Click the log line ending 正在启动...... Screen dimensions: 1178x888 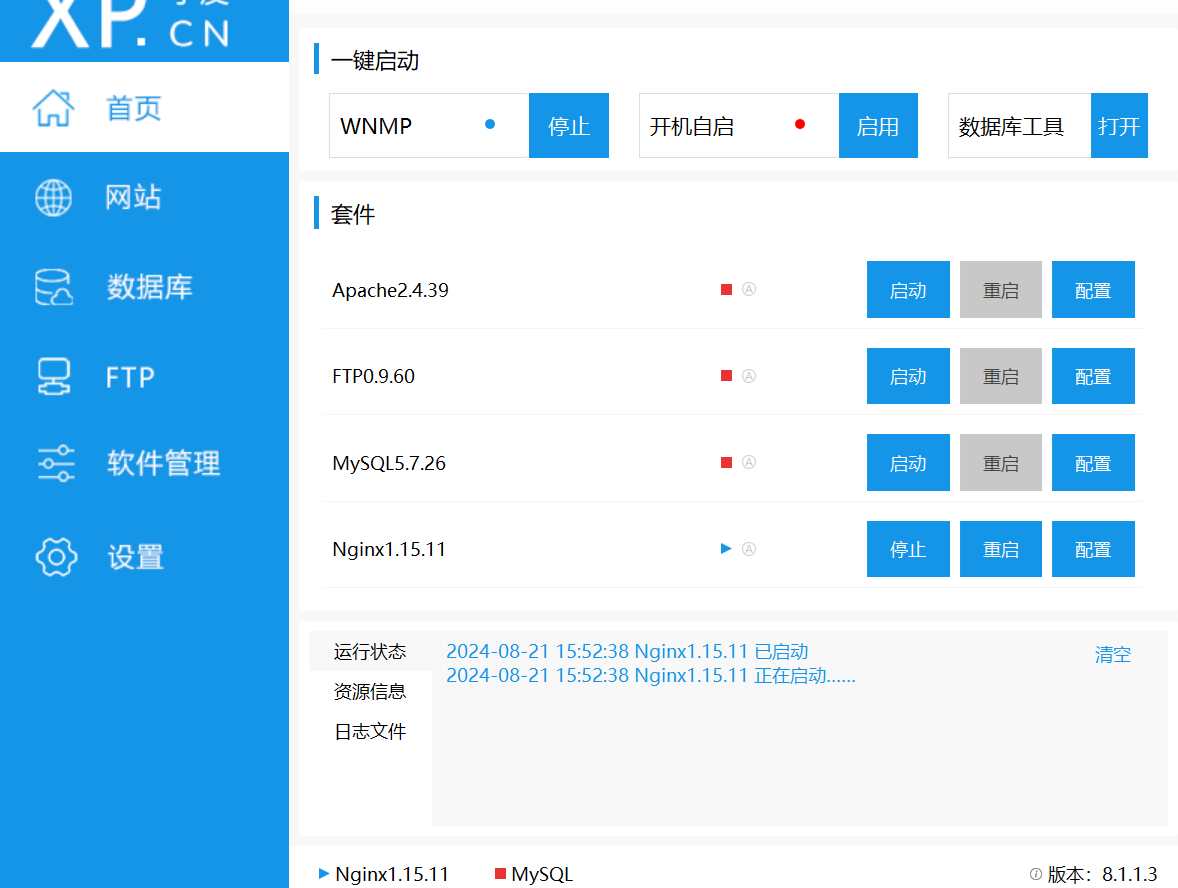click(x=651, y=675)
